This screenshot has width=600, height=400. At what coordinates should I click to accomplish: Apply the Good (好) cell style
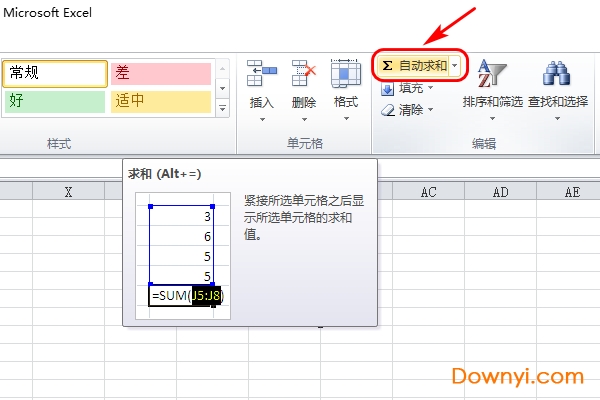pos(55,101)
